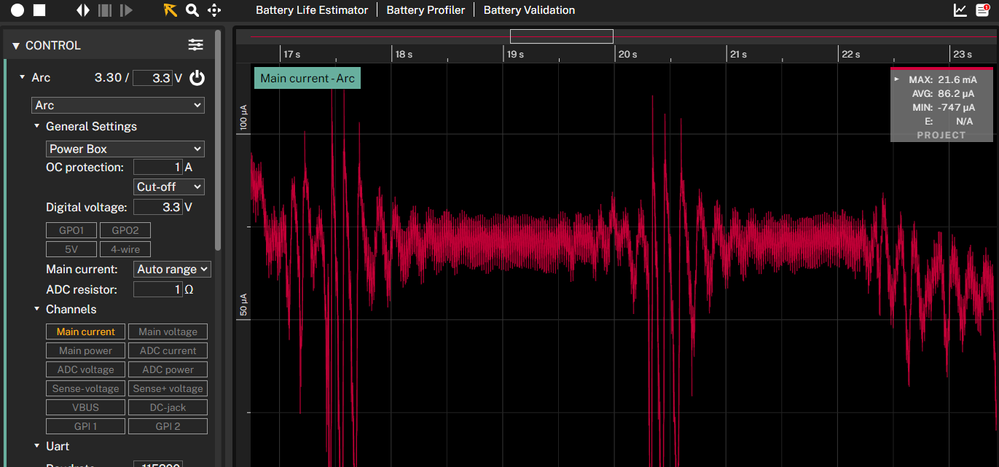Edit the Digital voltage field
Image resolution: width=999 pixels, height=467 pixels.
(x=158, y=207)
